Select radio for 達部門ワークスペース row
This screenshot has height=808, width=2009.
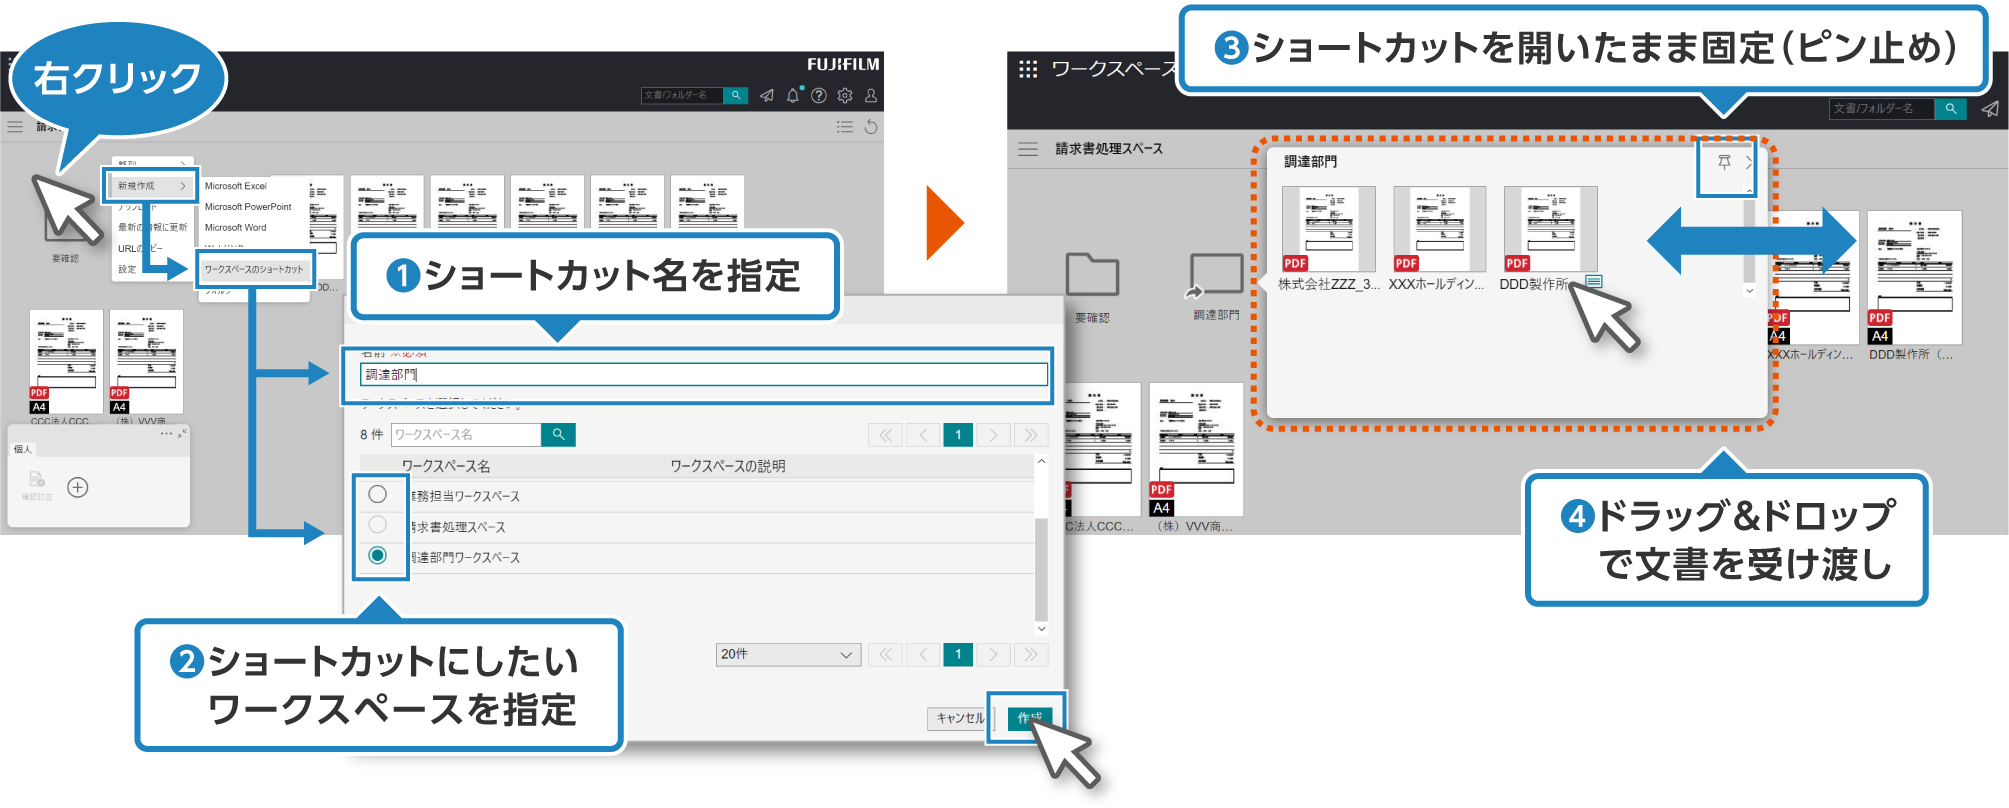click(377, 555)
